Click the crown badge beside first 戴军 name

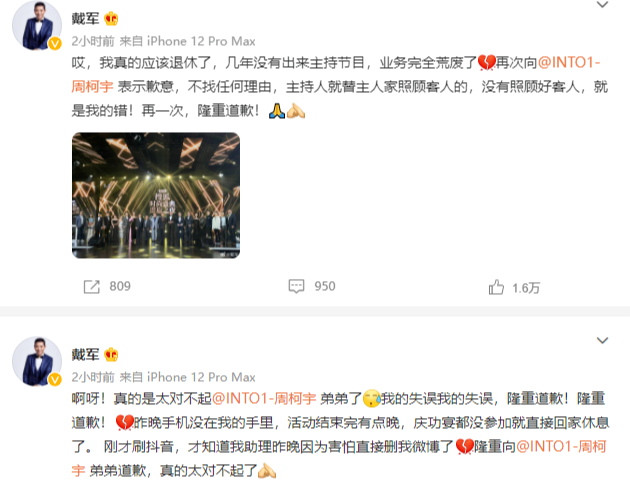[x=111, y=19]
